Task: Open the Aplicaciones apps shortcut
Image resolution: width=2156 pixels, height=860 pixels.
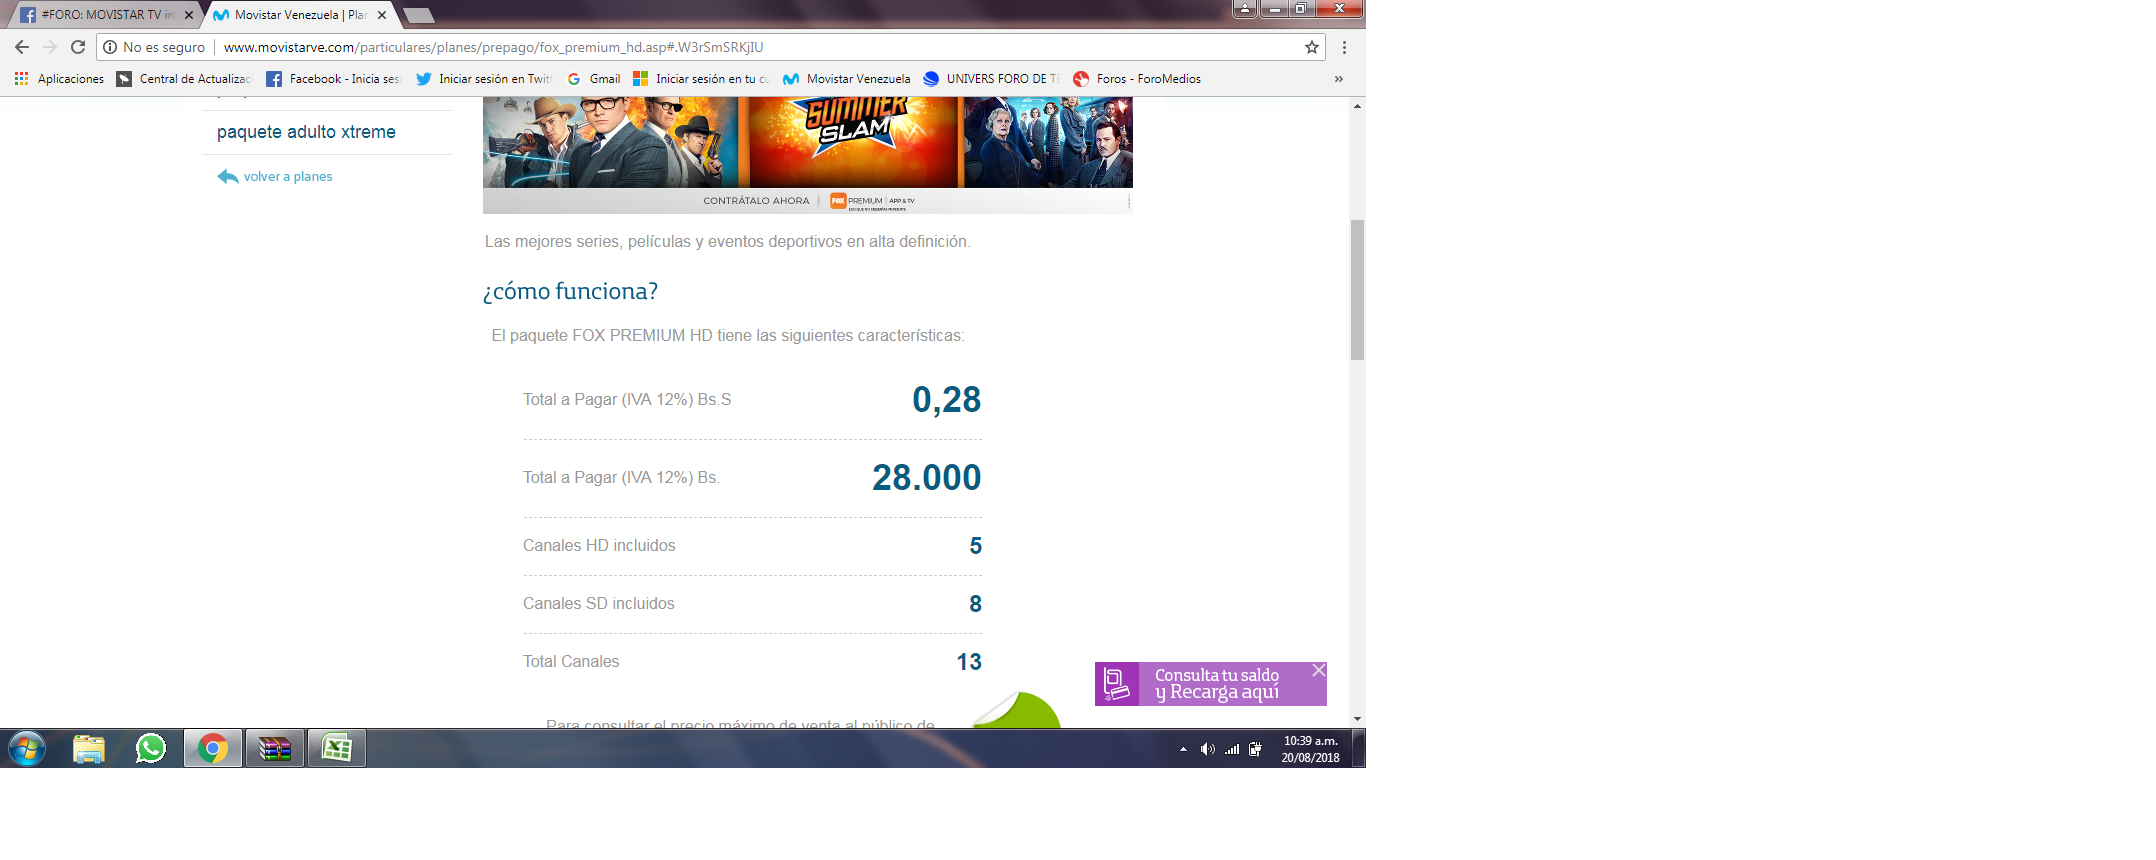Action: tap(59, 79)
